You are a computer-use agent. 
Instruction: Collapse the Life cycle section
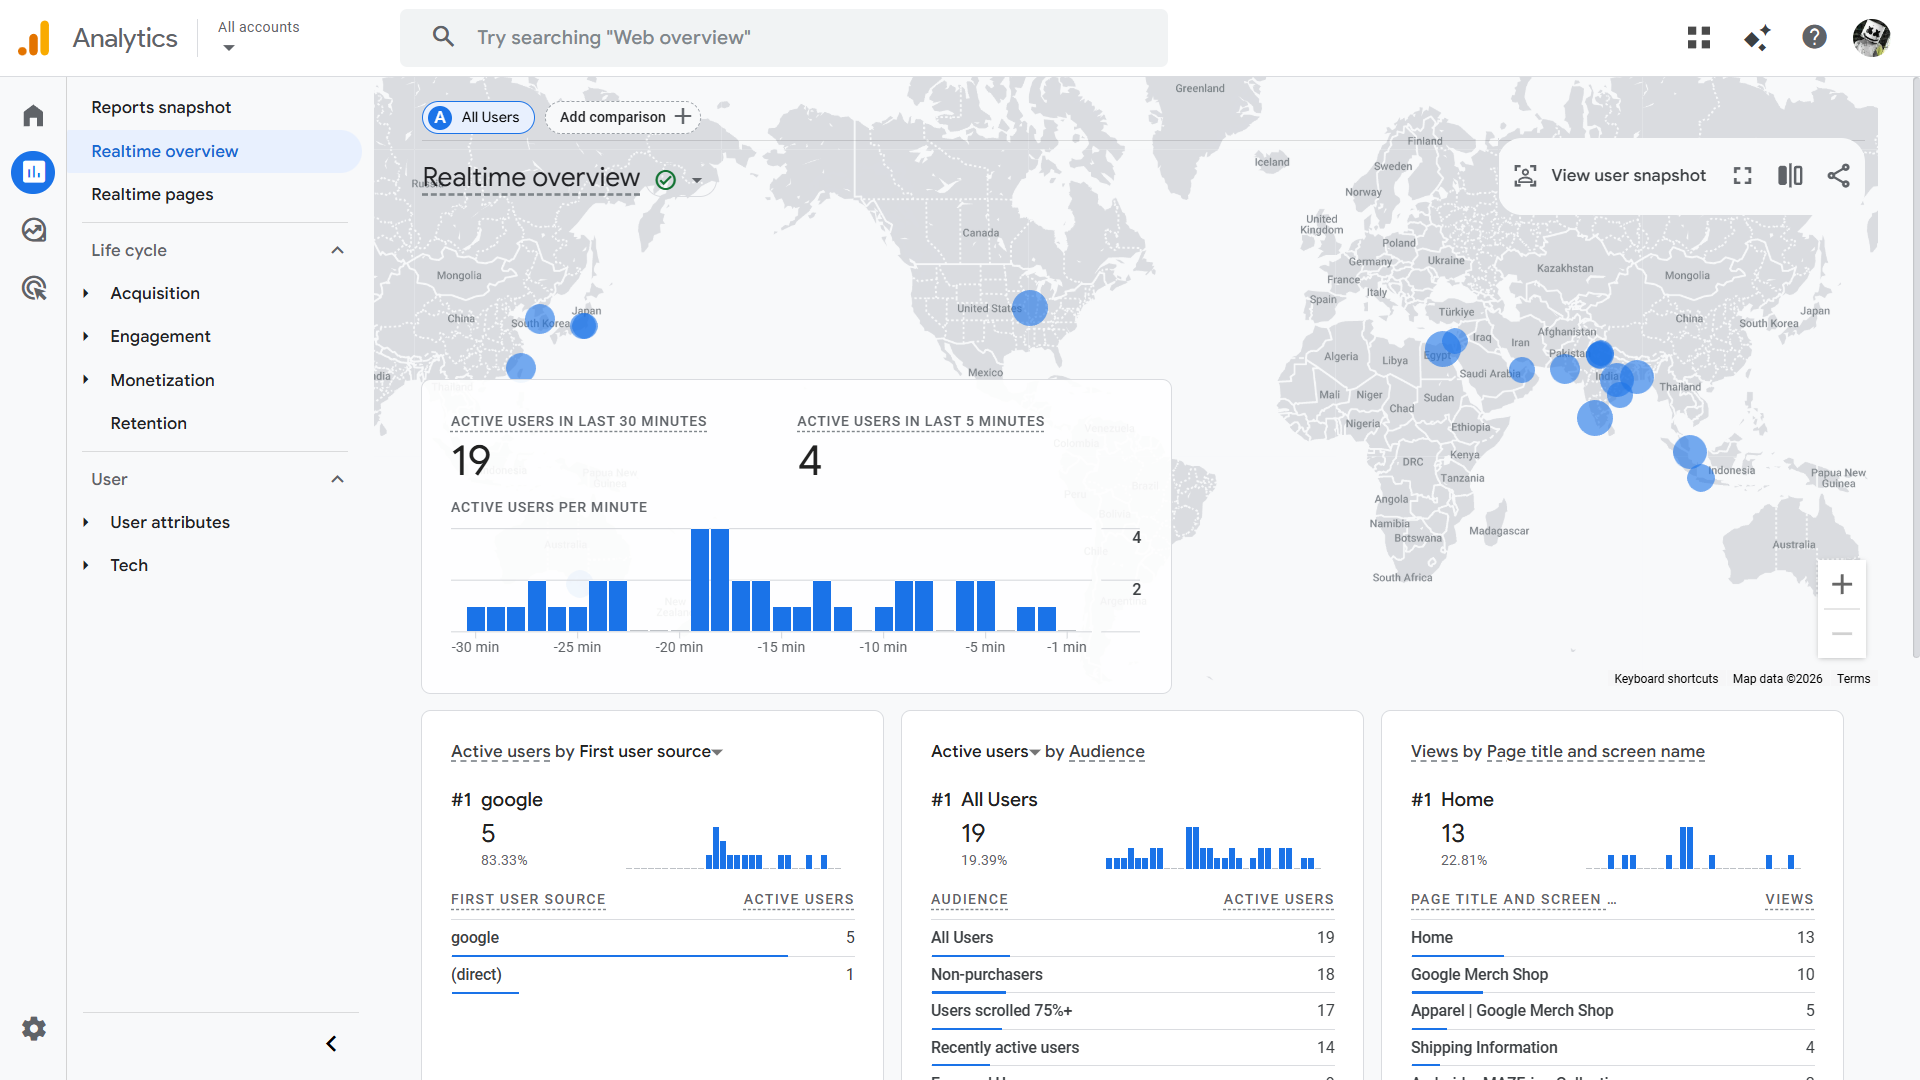pos(337,250)
